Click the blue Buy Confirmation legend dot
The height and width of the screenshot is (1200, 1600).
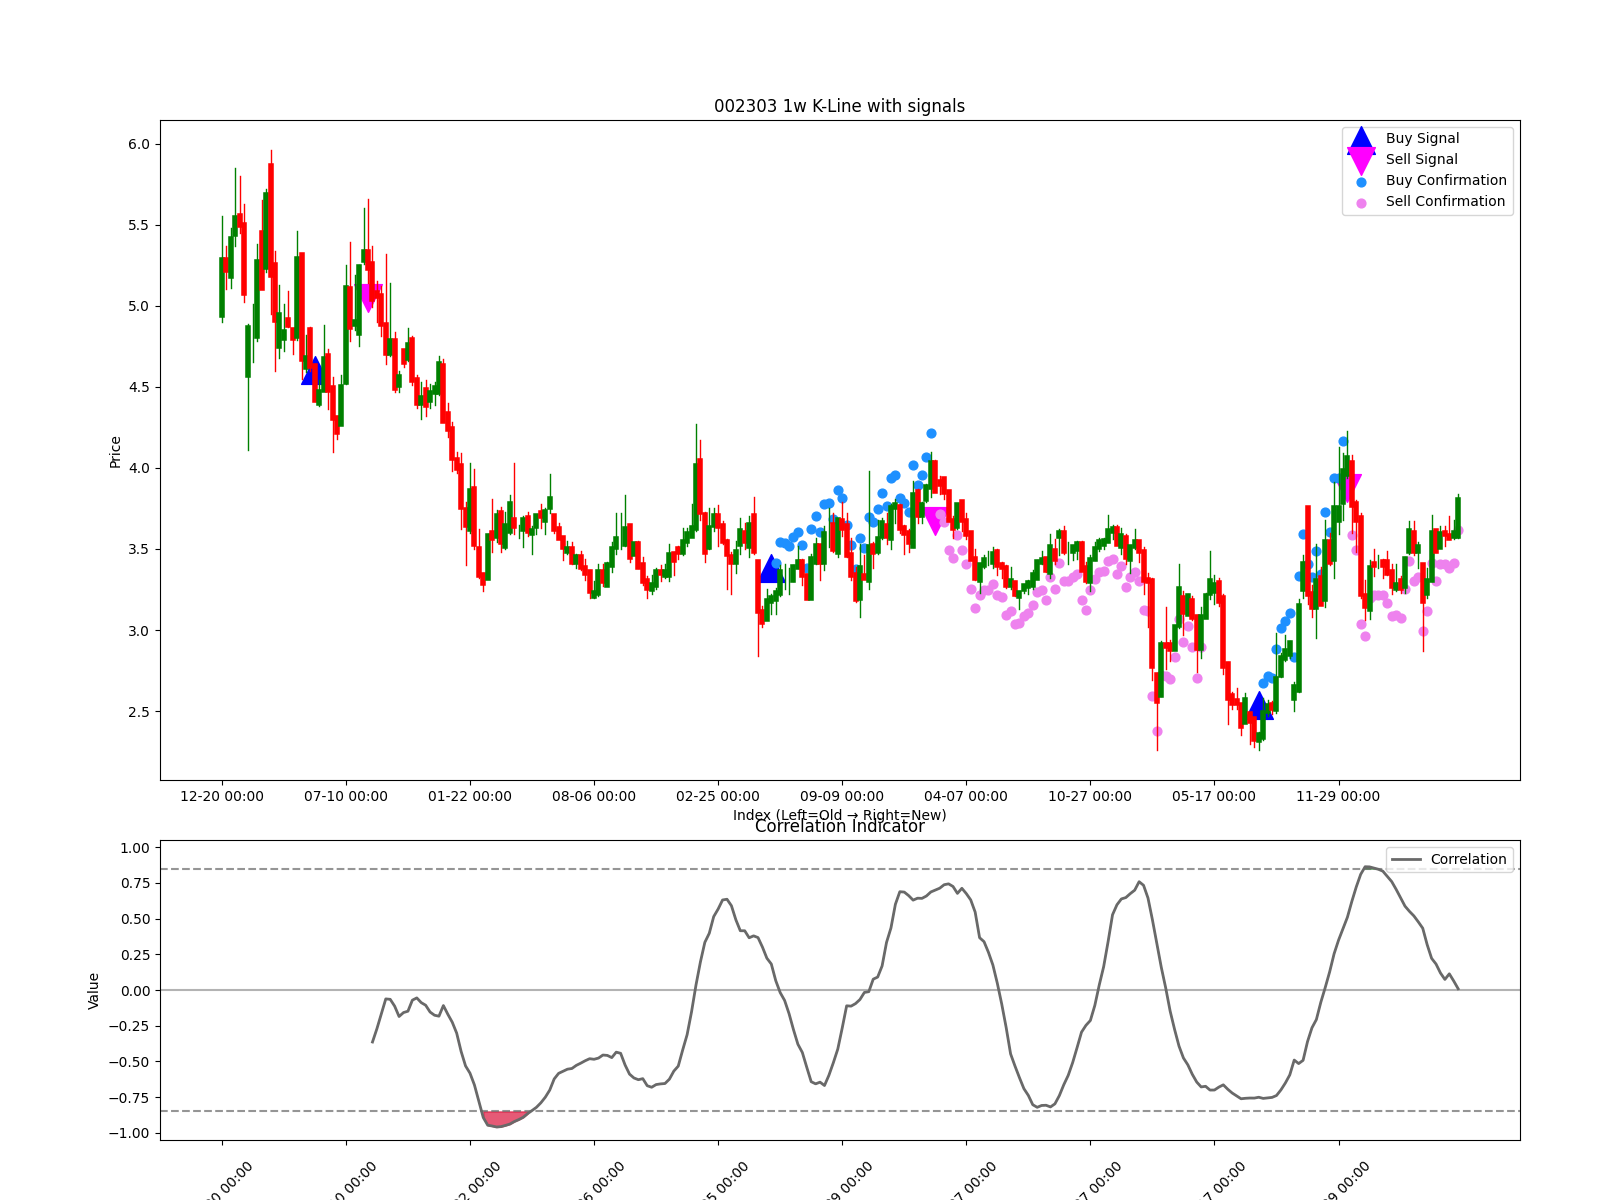[x=1361, y=182]
